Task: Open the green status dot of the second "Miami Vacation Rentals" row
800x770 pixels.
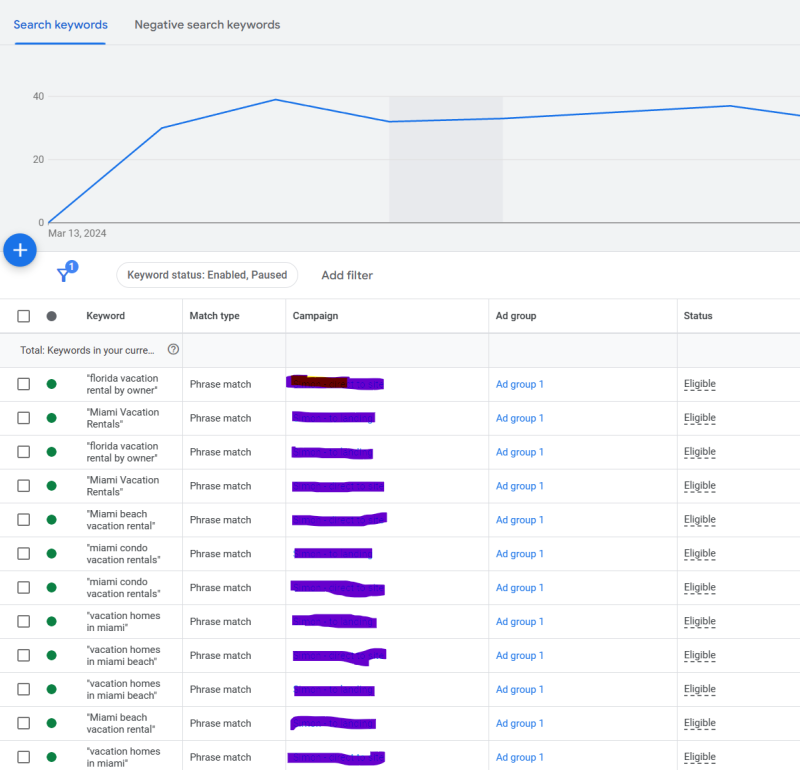Action: point(52,486)
